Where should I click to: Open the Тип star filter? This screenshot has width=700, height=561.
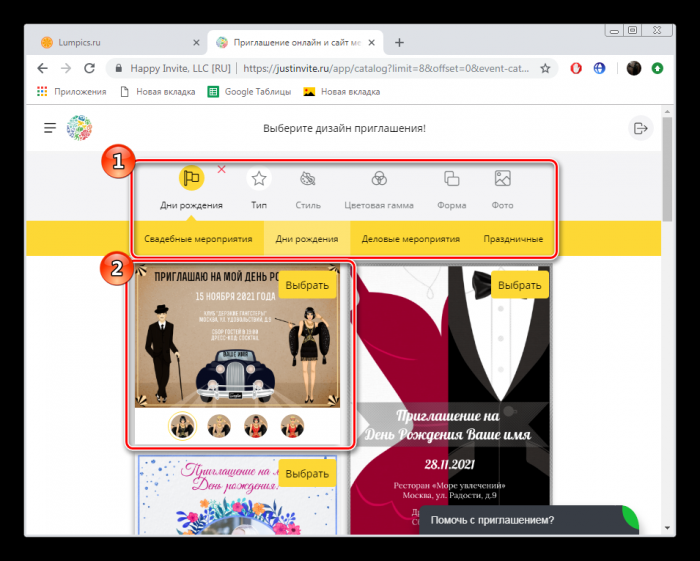[259, 179]
